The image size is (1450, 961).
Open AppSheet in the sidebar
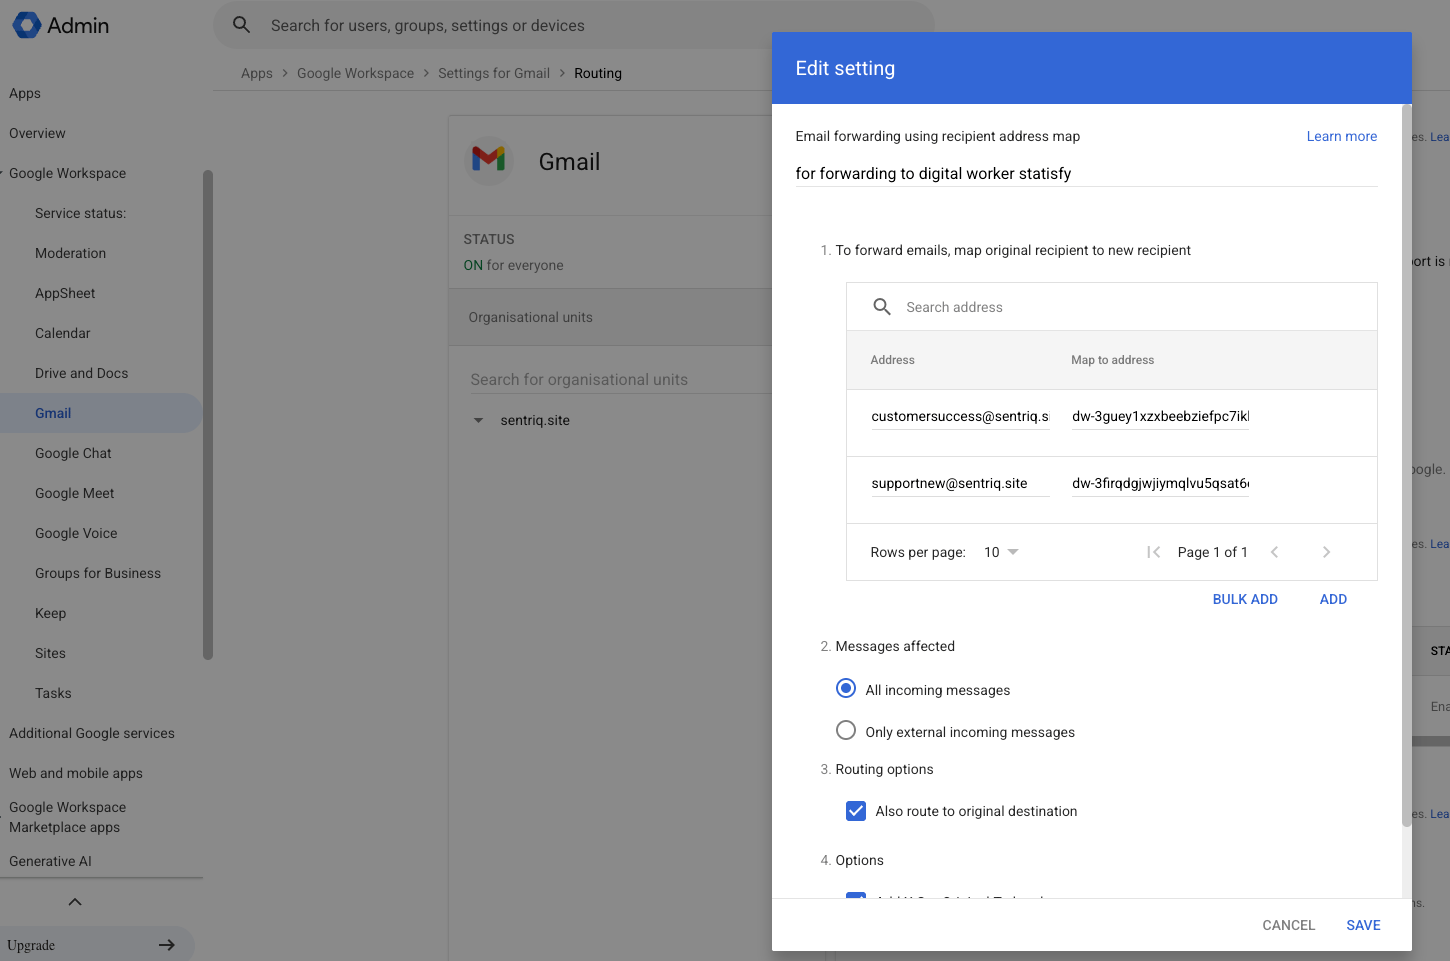pyautogui.click(x=65, y=293)
